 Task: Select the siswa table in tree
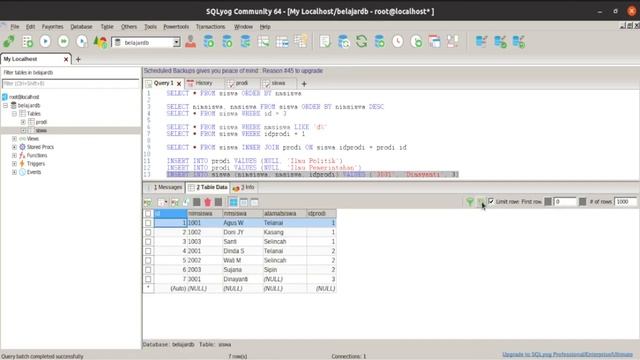41,131
